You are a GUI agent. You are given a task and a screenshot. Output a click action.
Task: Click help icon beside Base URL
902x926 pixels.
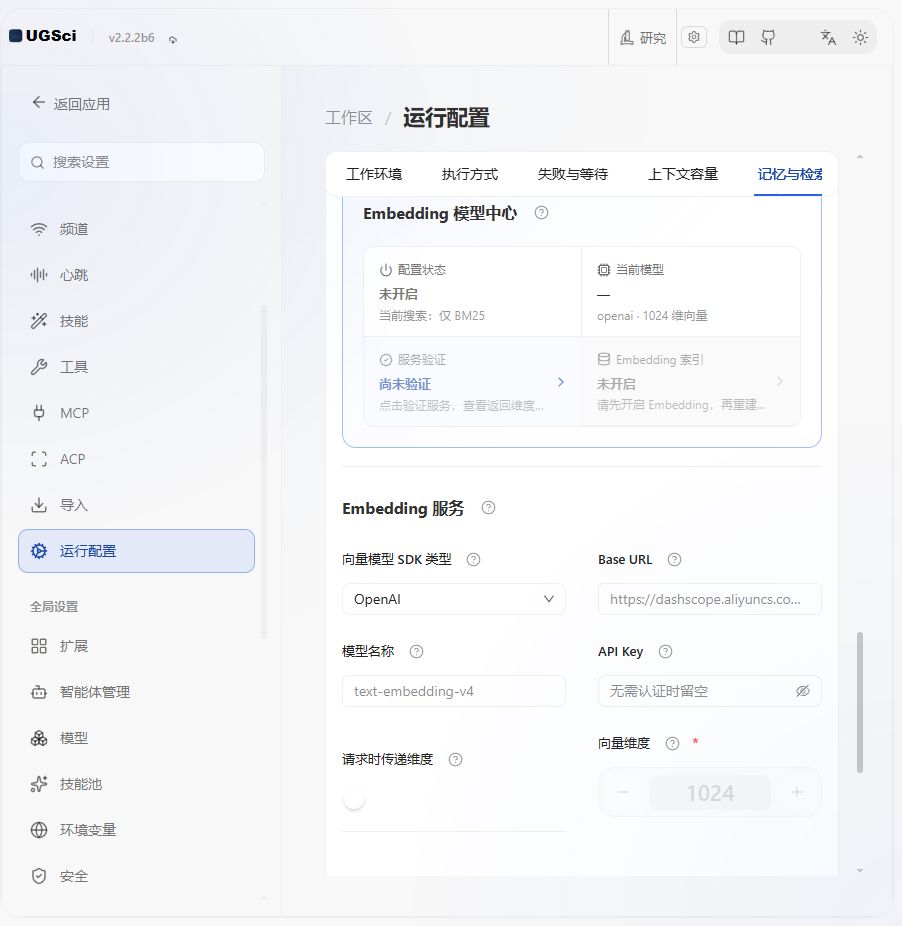(x=674, y=559)
